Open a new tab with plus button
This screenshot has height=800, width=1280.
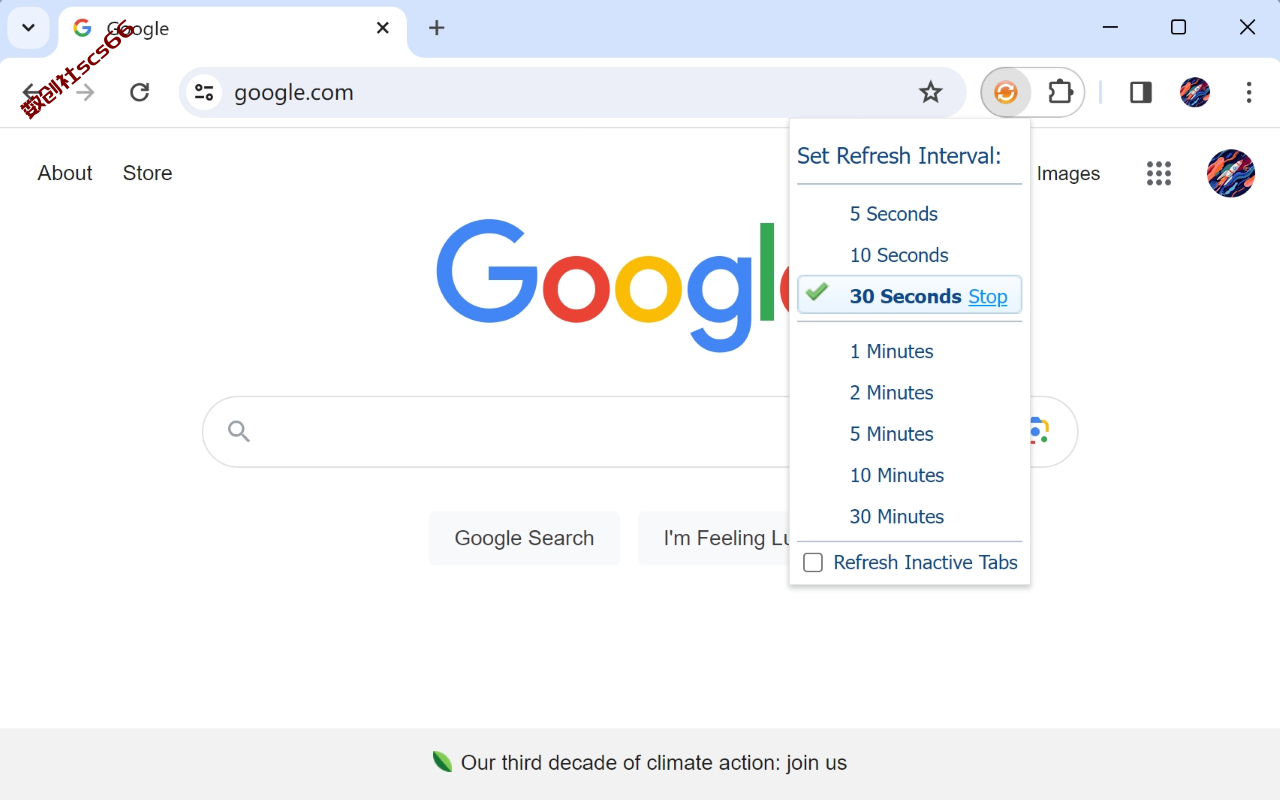[x=436, y=28]
